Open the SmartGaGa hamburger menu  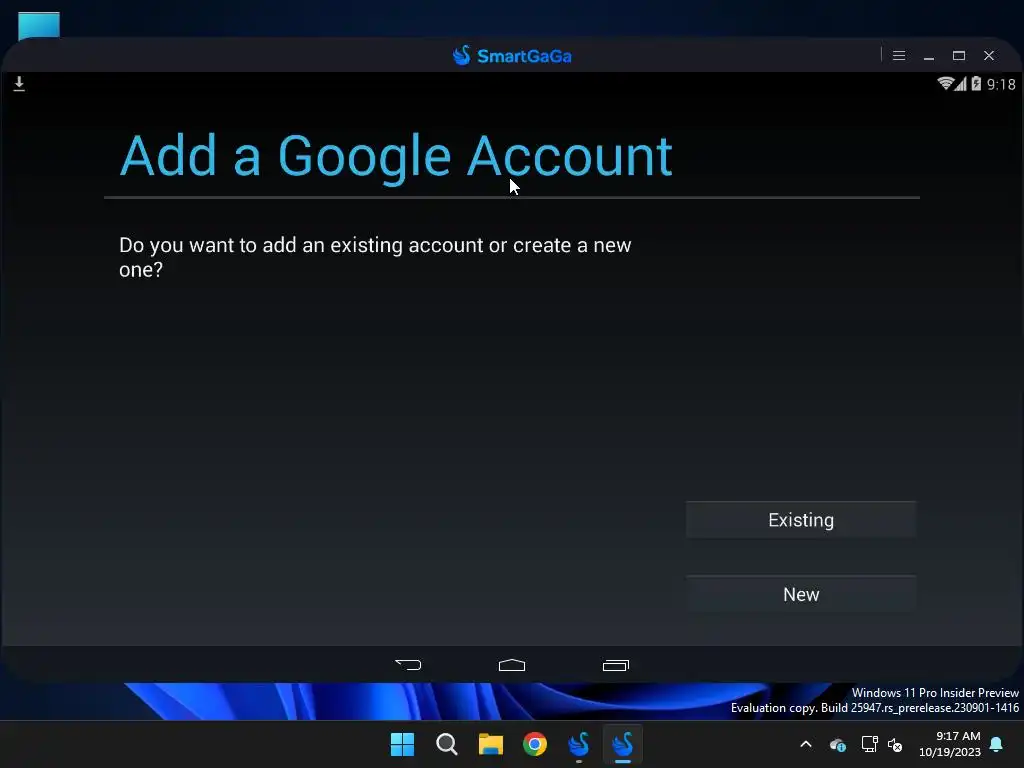tap(899, 56)
